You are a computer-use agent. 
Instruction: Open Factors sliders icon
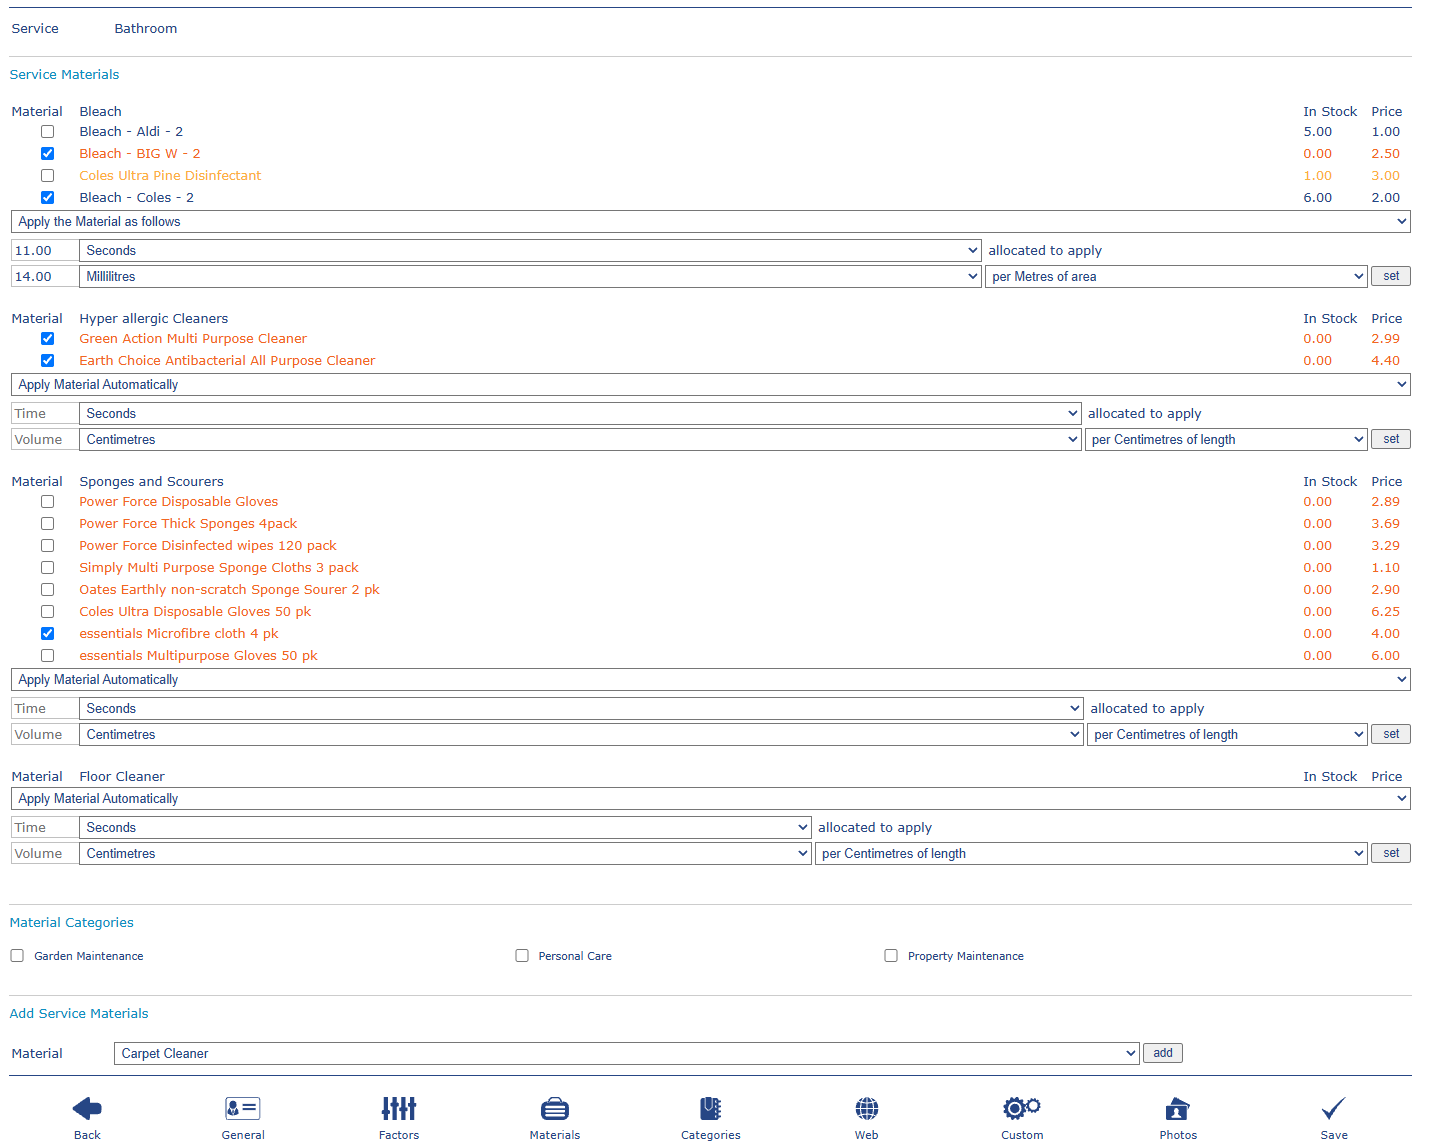tap(399, 1108)
